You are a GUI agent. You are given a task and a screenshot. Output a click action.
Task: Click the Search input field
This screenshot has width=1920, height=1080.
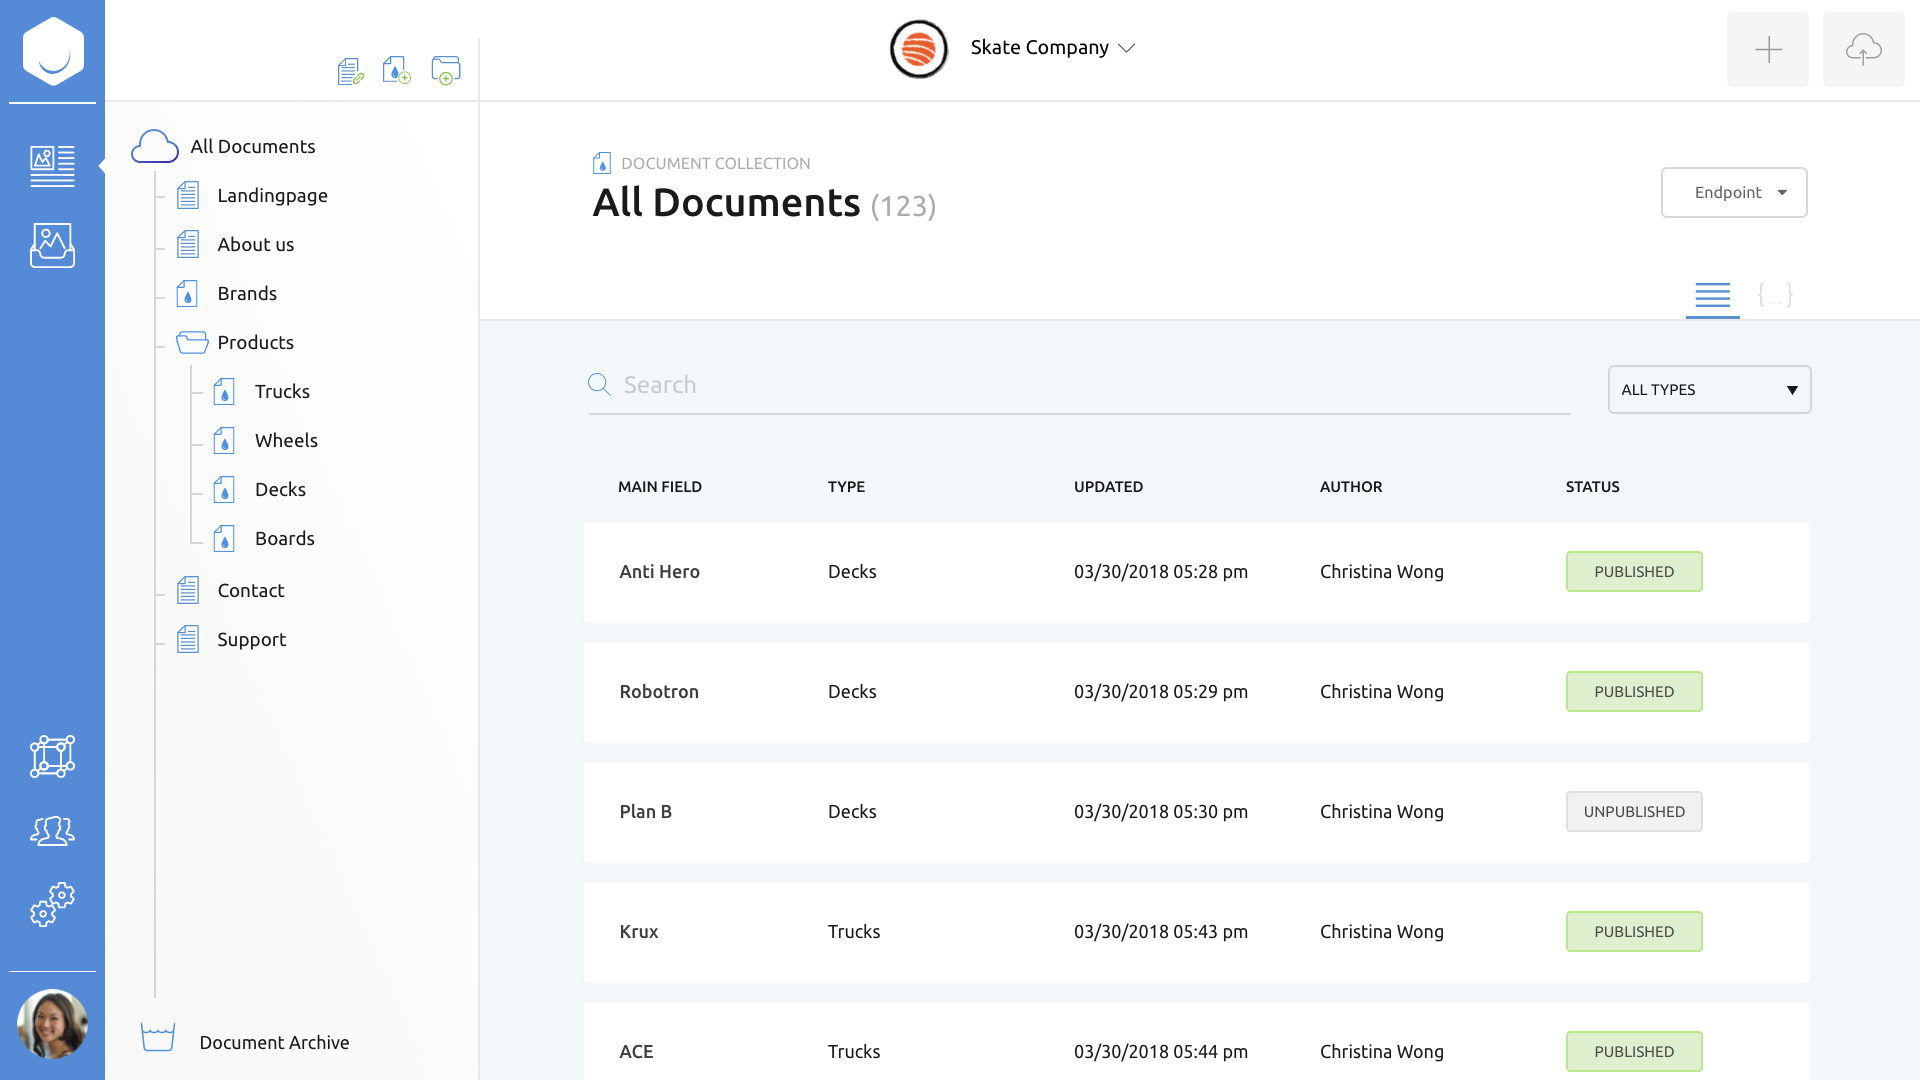click(1083, 384)
